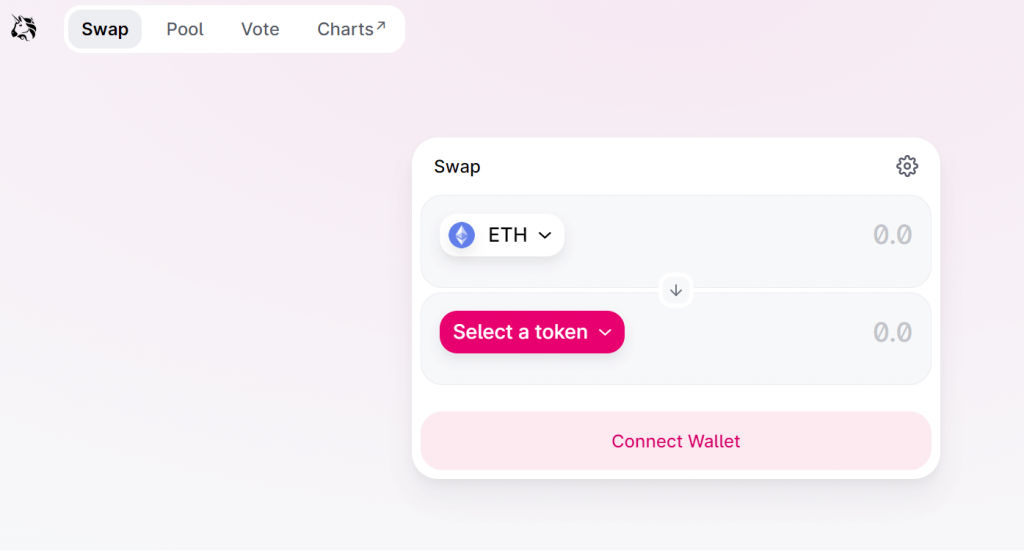Switch to the Pool tab
The height and width of the screenshot is (551, 1024).
click(x=185, y=29)
